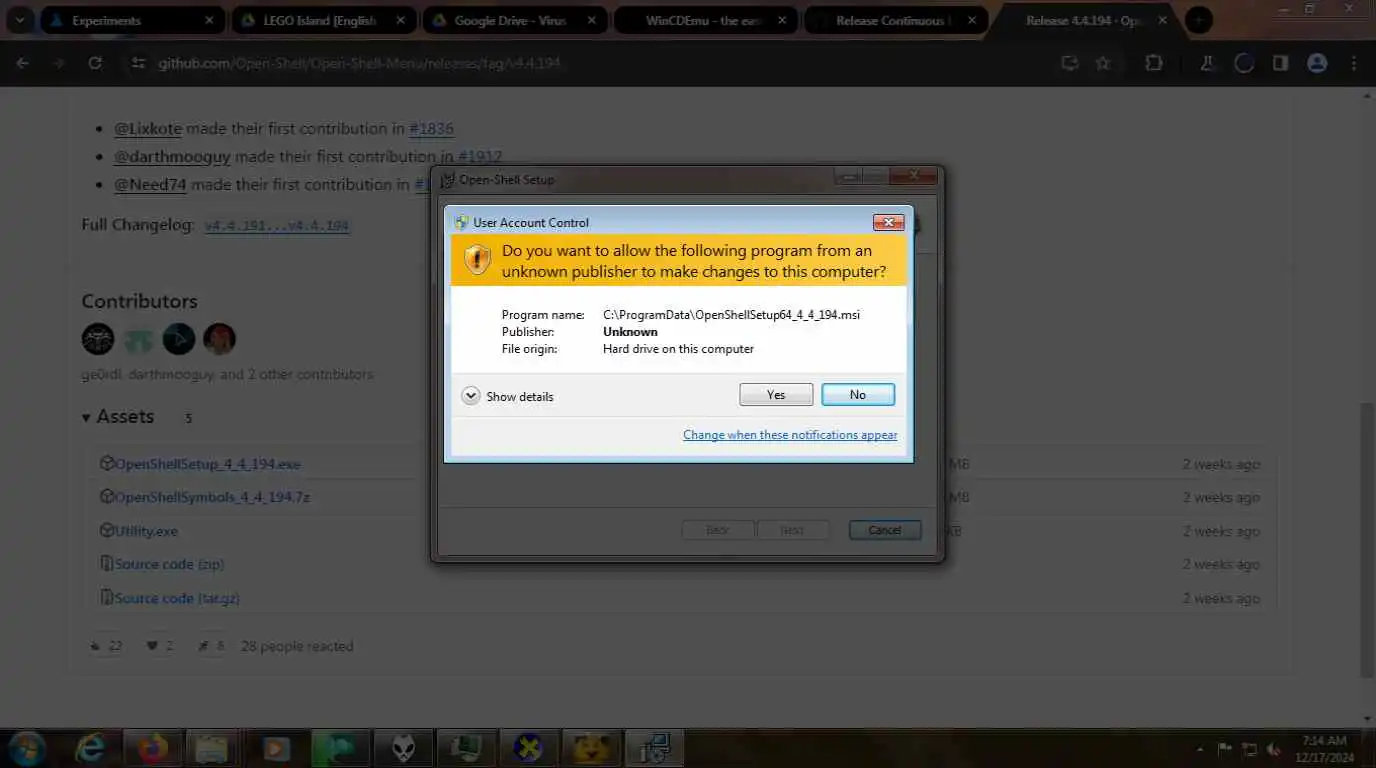Click the first contributor avatar

(98, 339)
